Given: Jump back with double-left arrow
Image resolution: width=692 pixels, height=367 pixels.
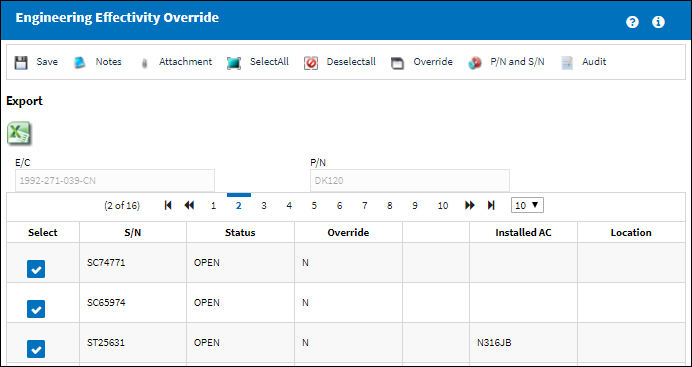Looking at the screenshot, I should (189, 205).
